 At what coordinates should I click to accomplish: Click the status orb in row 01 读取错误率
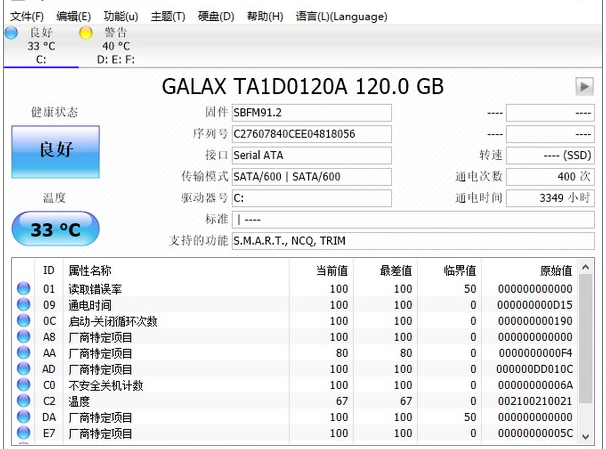tap(24, 288)
